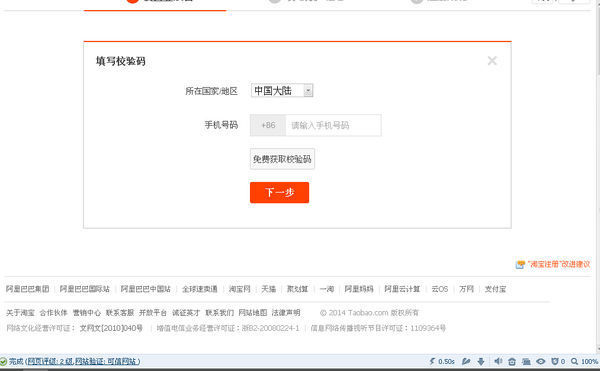Viewport: 600px width, 371px height.
Task: Open the 阿里妈妈 footer link
Action: click(x=359, y=289)
